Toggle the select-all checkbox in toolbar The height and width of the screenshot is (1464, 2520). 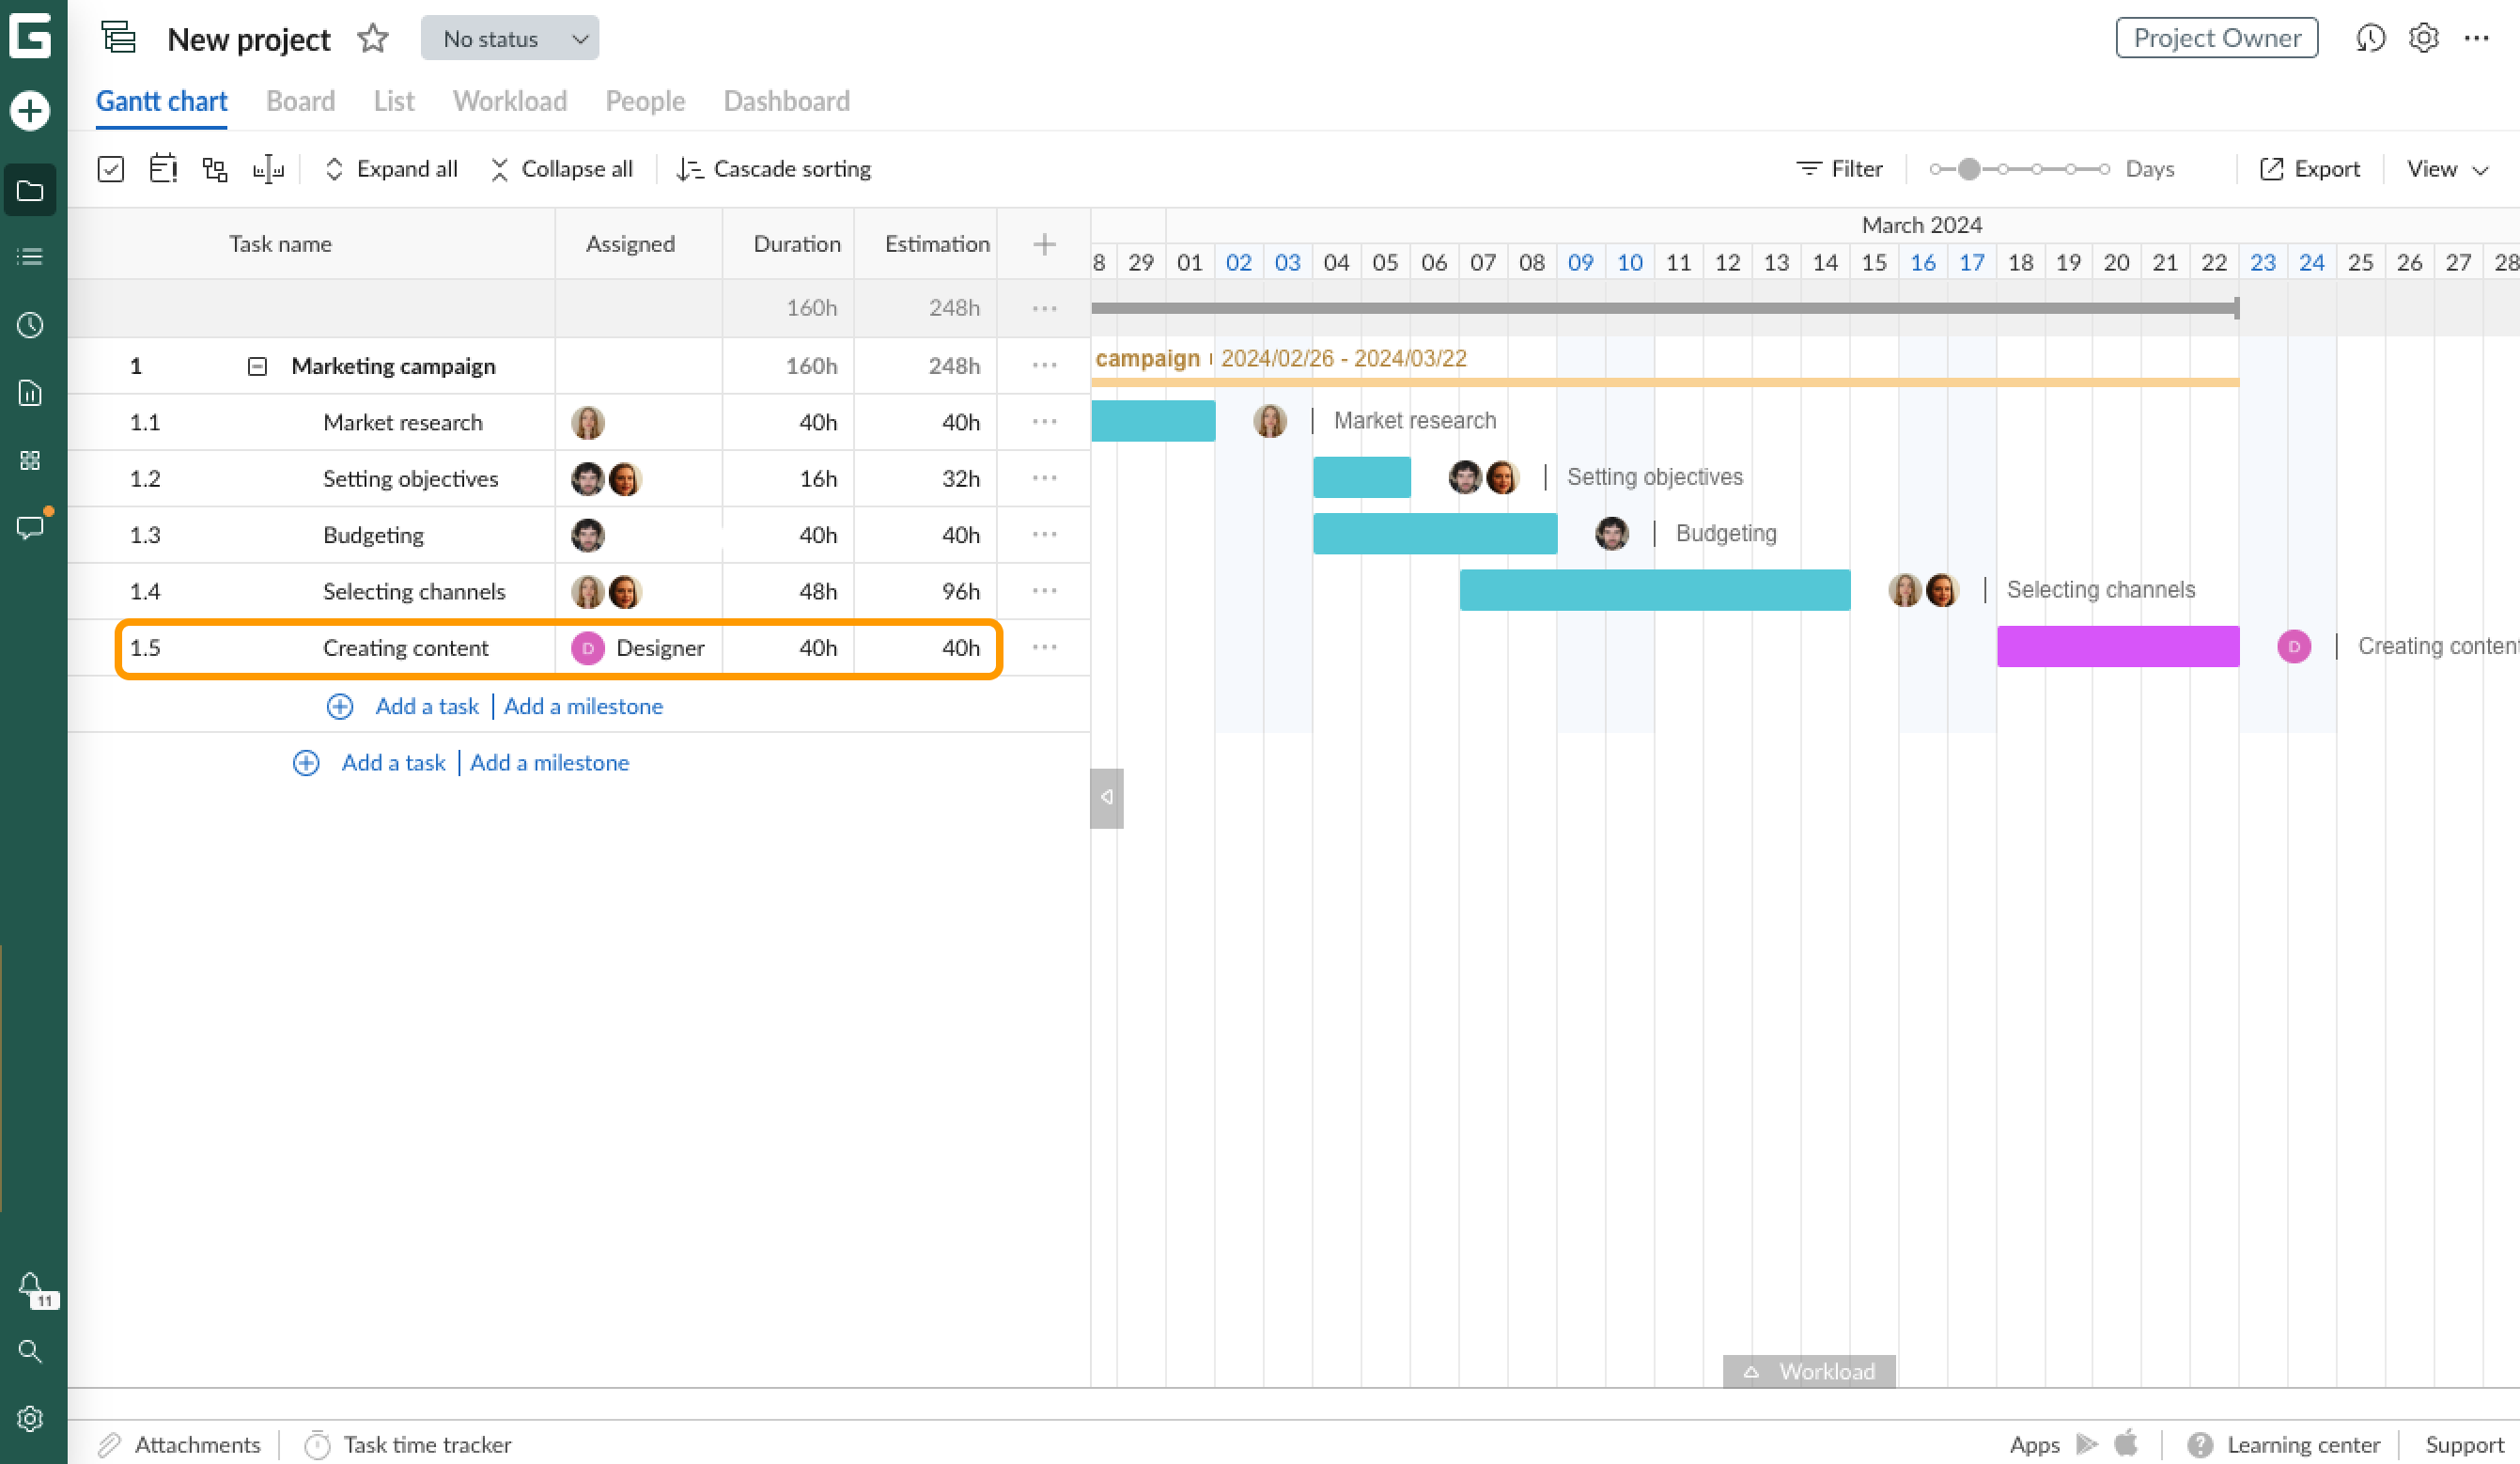(x=111, y=169)
